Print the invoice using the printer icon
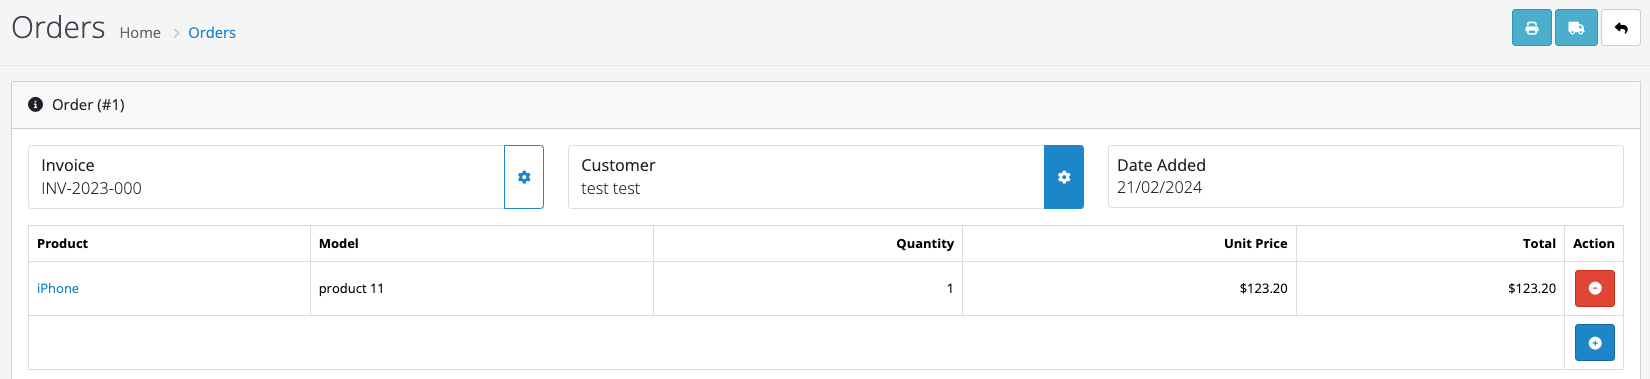Image resolution: width=1650 pixels, height=379 pixels. tap(1531, 28)
